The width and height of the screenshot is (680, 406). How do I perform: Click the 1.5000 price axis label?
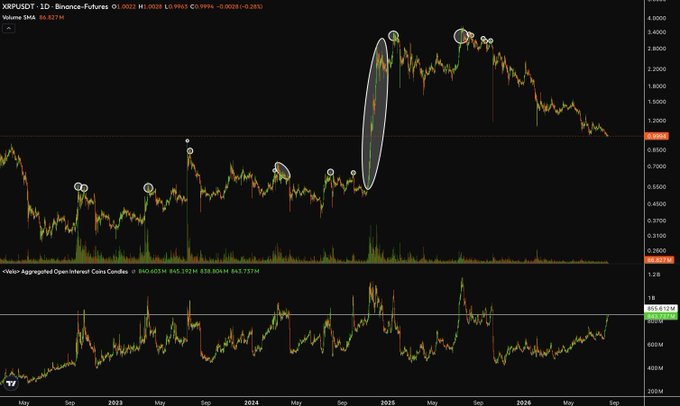(657, 102)
